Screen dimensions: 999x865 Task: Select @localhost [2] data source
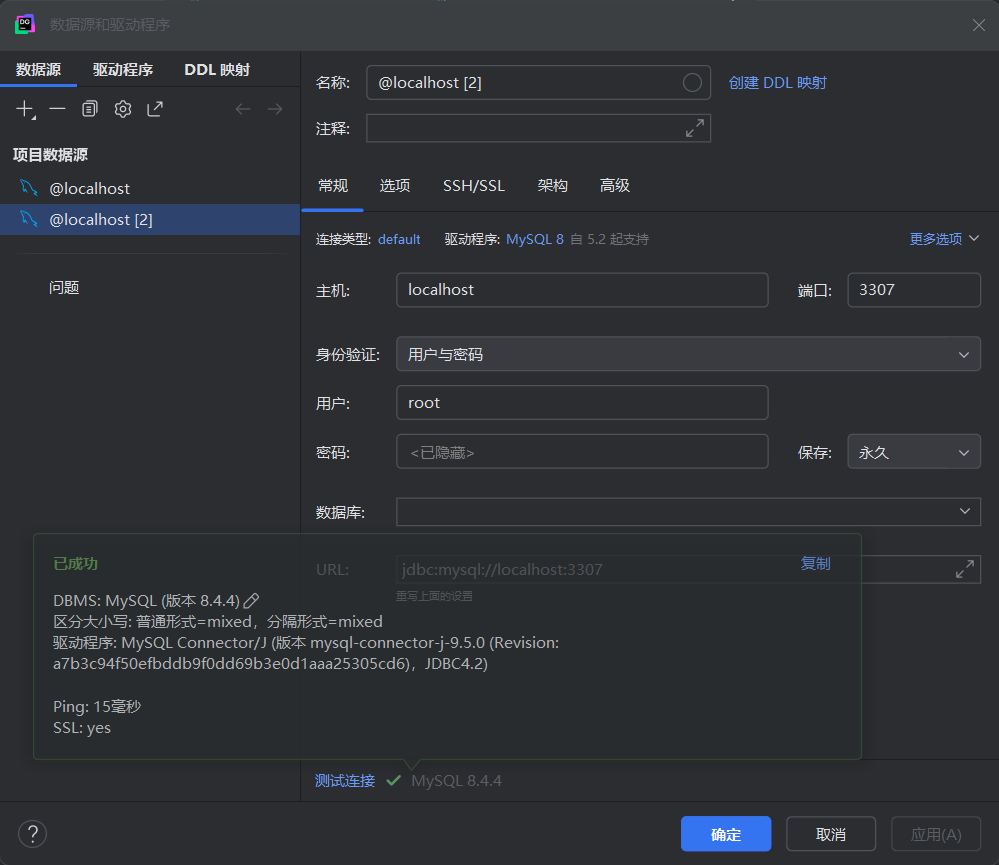tap(150, 219)
